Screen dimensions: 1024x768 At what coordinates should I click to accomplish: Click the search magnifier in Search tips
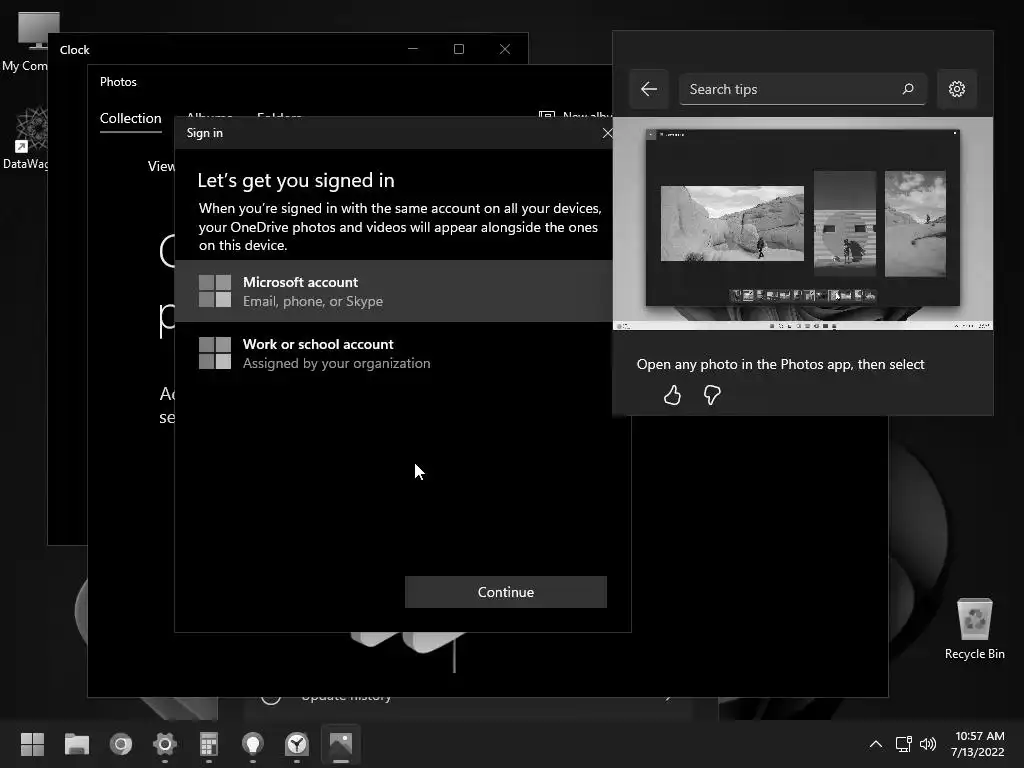[x=908, y=89]
